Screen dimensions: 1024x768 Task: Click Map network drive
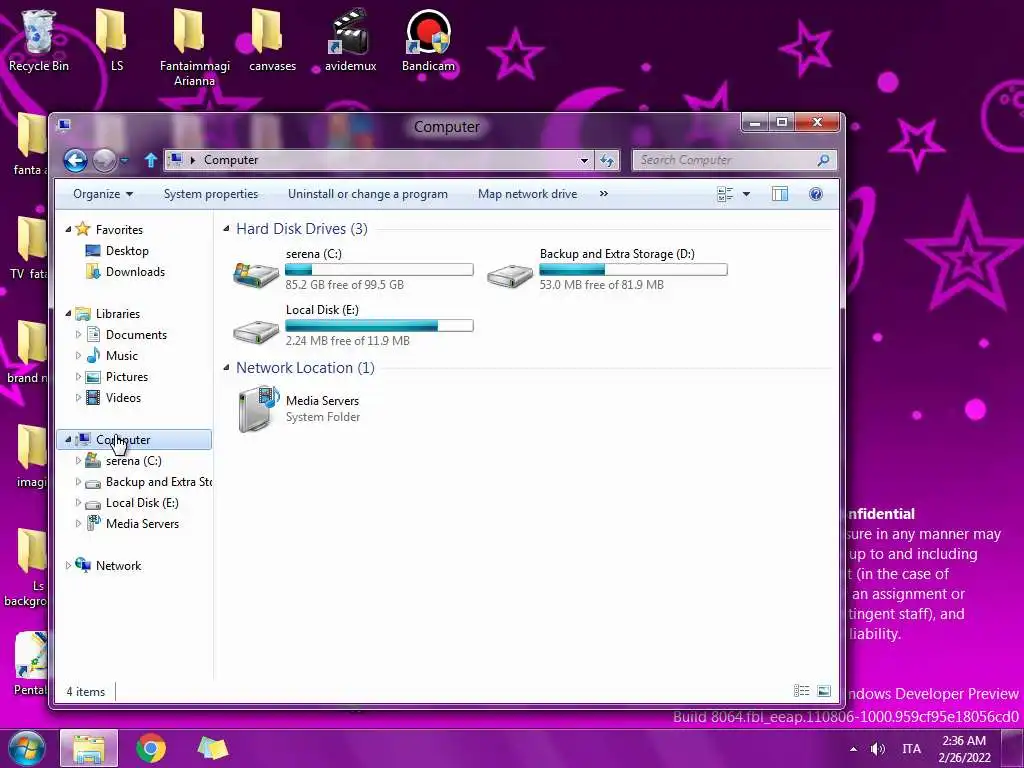pos(528,194)
